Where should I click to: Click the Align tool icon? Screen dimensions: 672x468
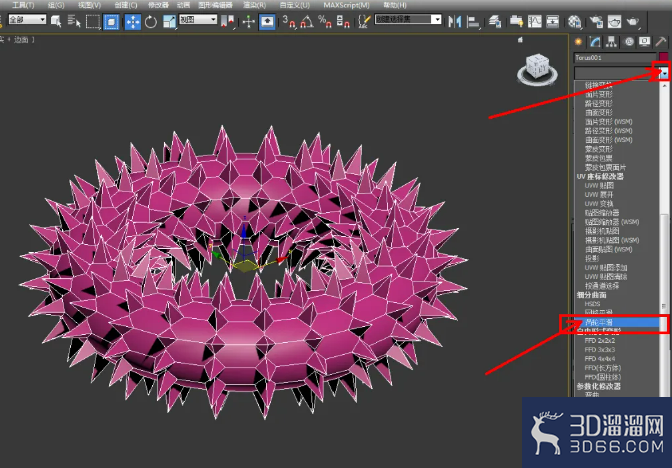coord(473,21)
